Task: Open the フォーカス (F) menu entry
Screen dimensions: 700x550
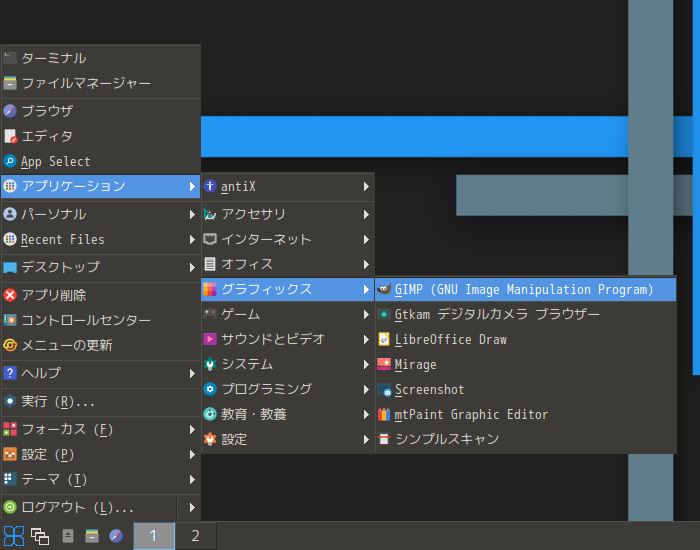Action: point(100,429)
